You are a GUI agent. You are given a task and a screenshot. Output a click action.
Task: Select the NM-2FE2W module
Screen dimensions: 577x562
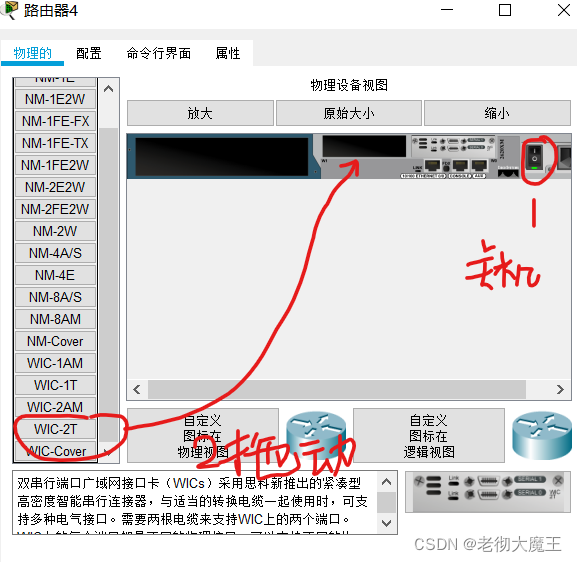coord(55,209)
